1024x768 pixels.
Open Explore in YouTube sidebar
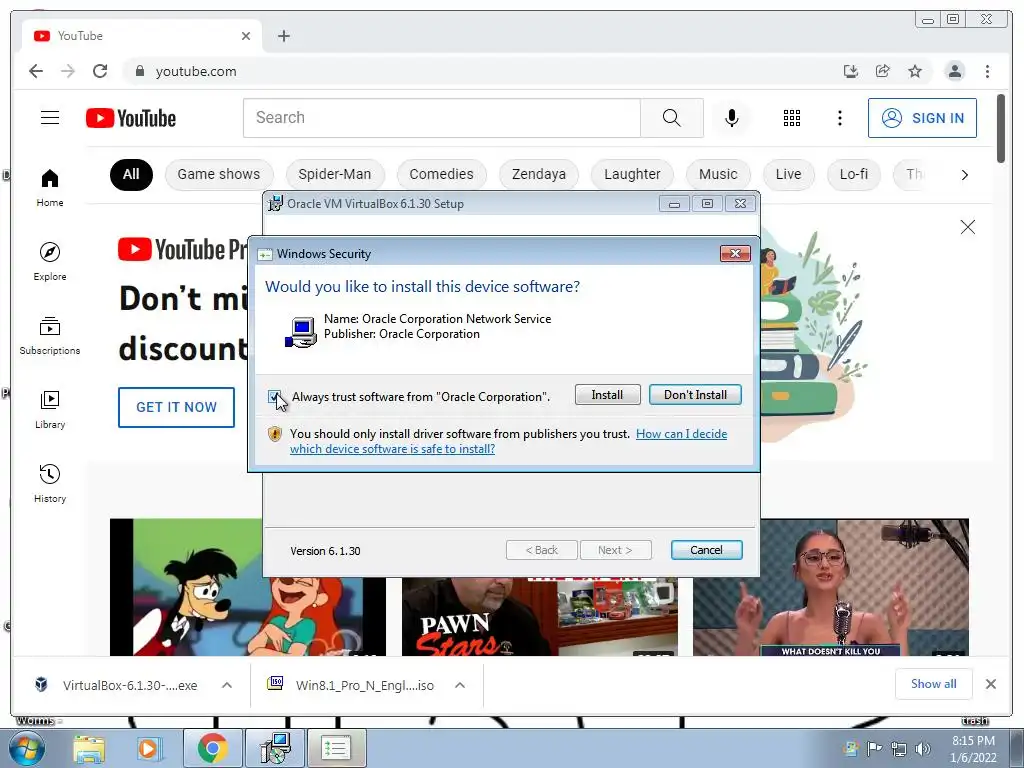coord(50,261)
